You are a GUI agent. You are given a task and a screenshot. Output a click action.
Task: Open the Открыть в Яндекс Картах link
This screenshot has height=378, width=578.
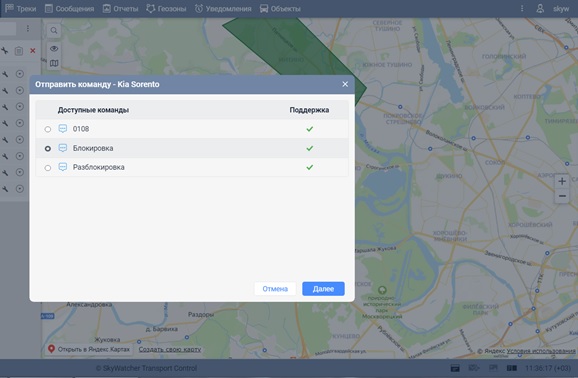89,349
